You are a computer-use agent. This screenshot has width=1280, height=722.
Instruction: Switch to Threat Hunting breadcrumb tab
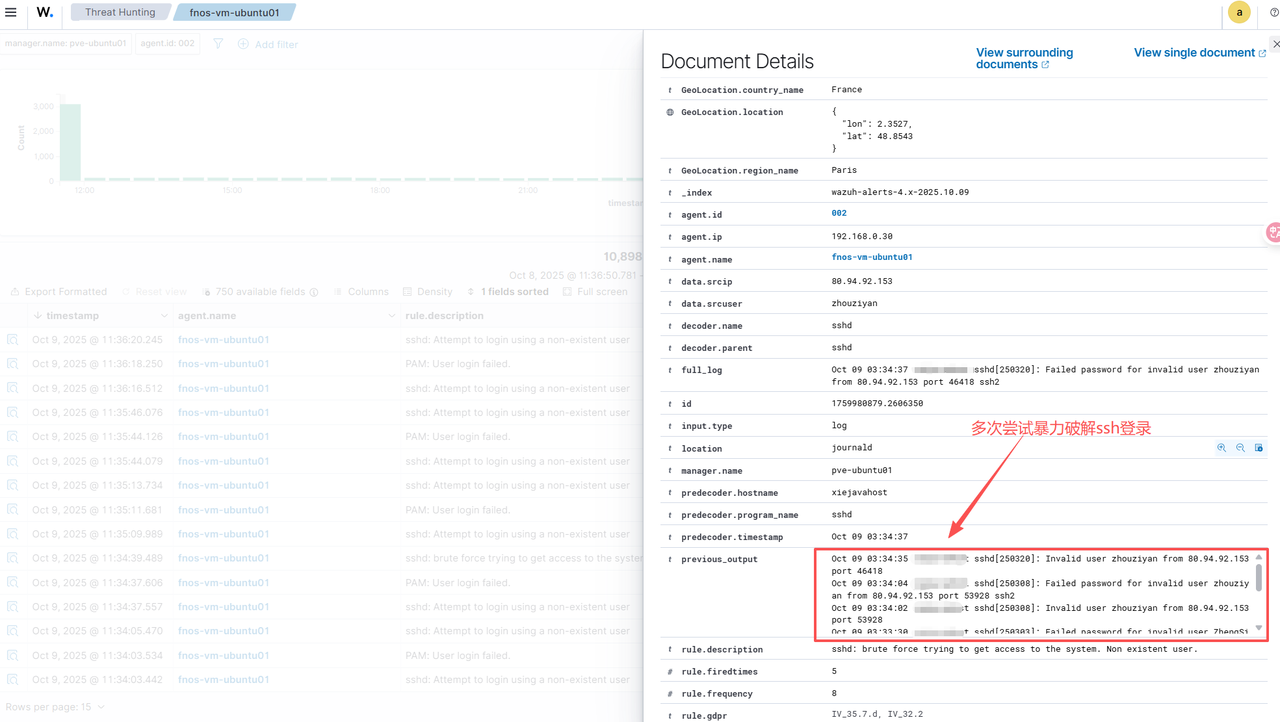pos(120,13)
